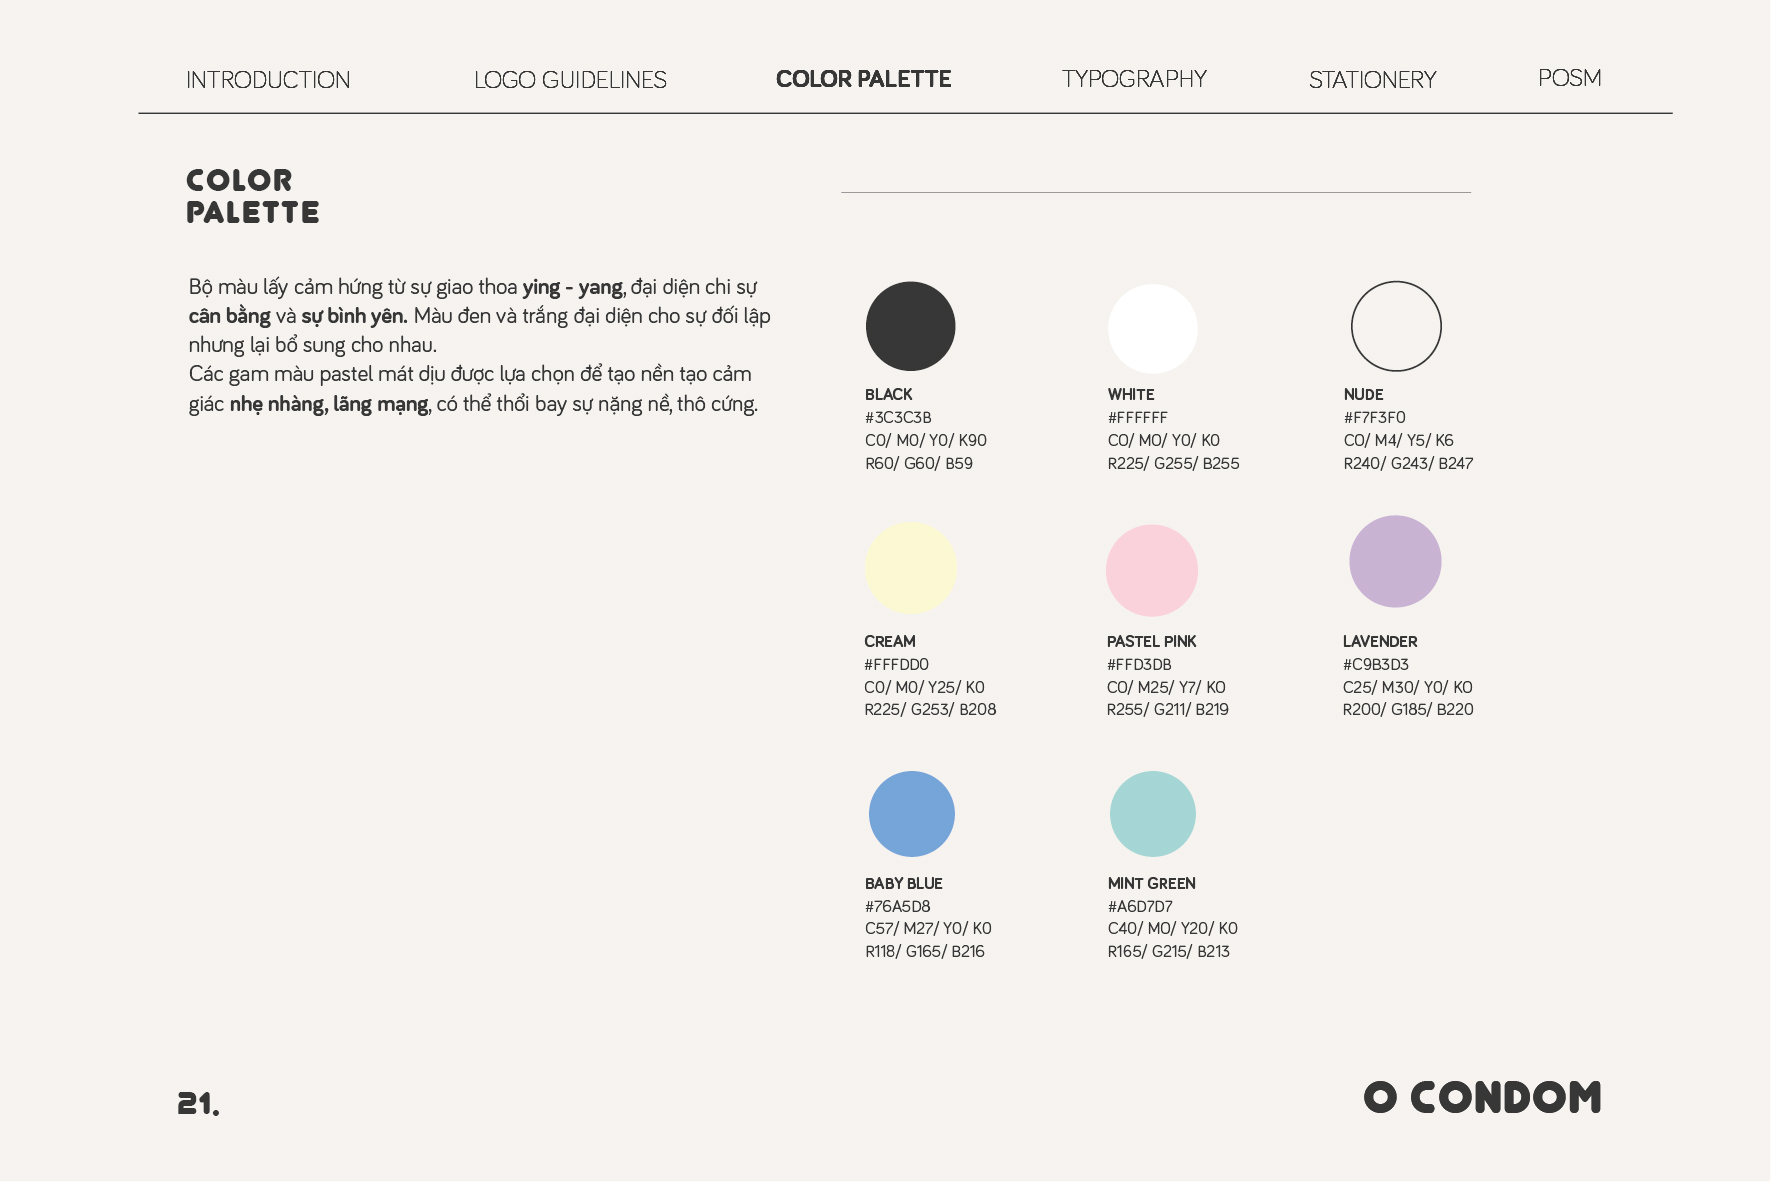The height and width of the screenshot is (1182, 1773).
Task: Pick the outlined Nude color circle
Action: [x=1396, y=326]
